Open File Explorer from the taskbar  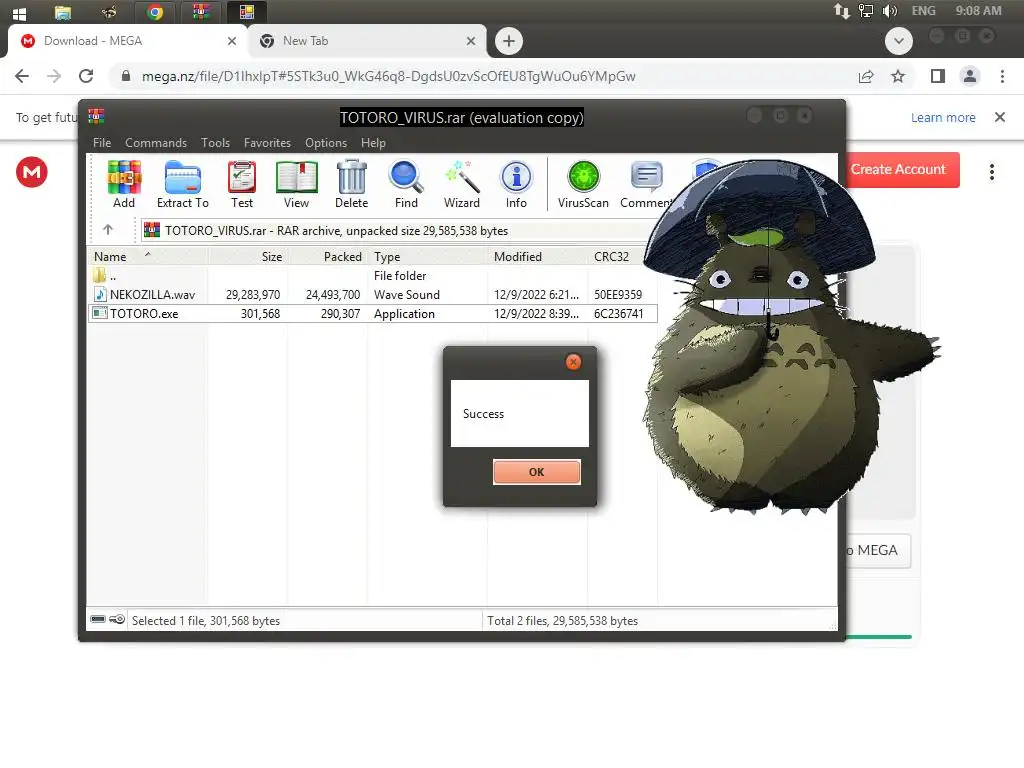pos(63,12)
